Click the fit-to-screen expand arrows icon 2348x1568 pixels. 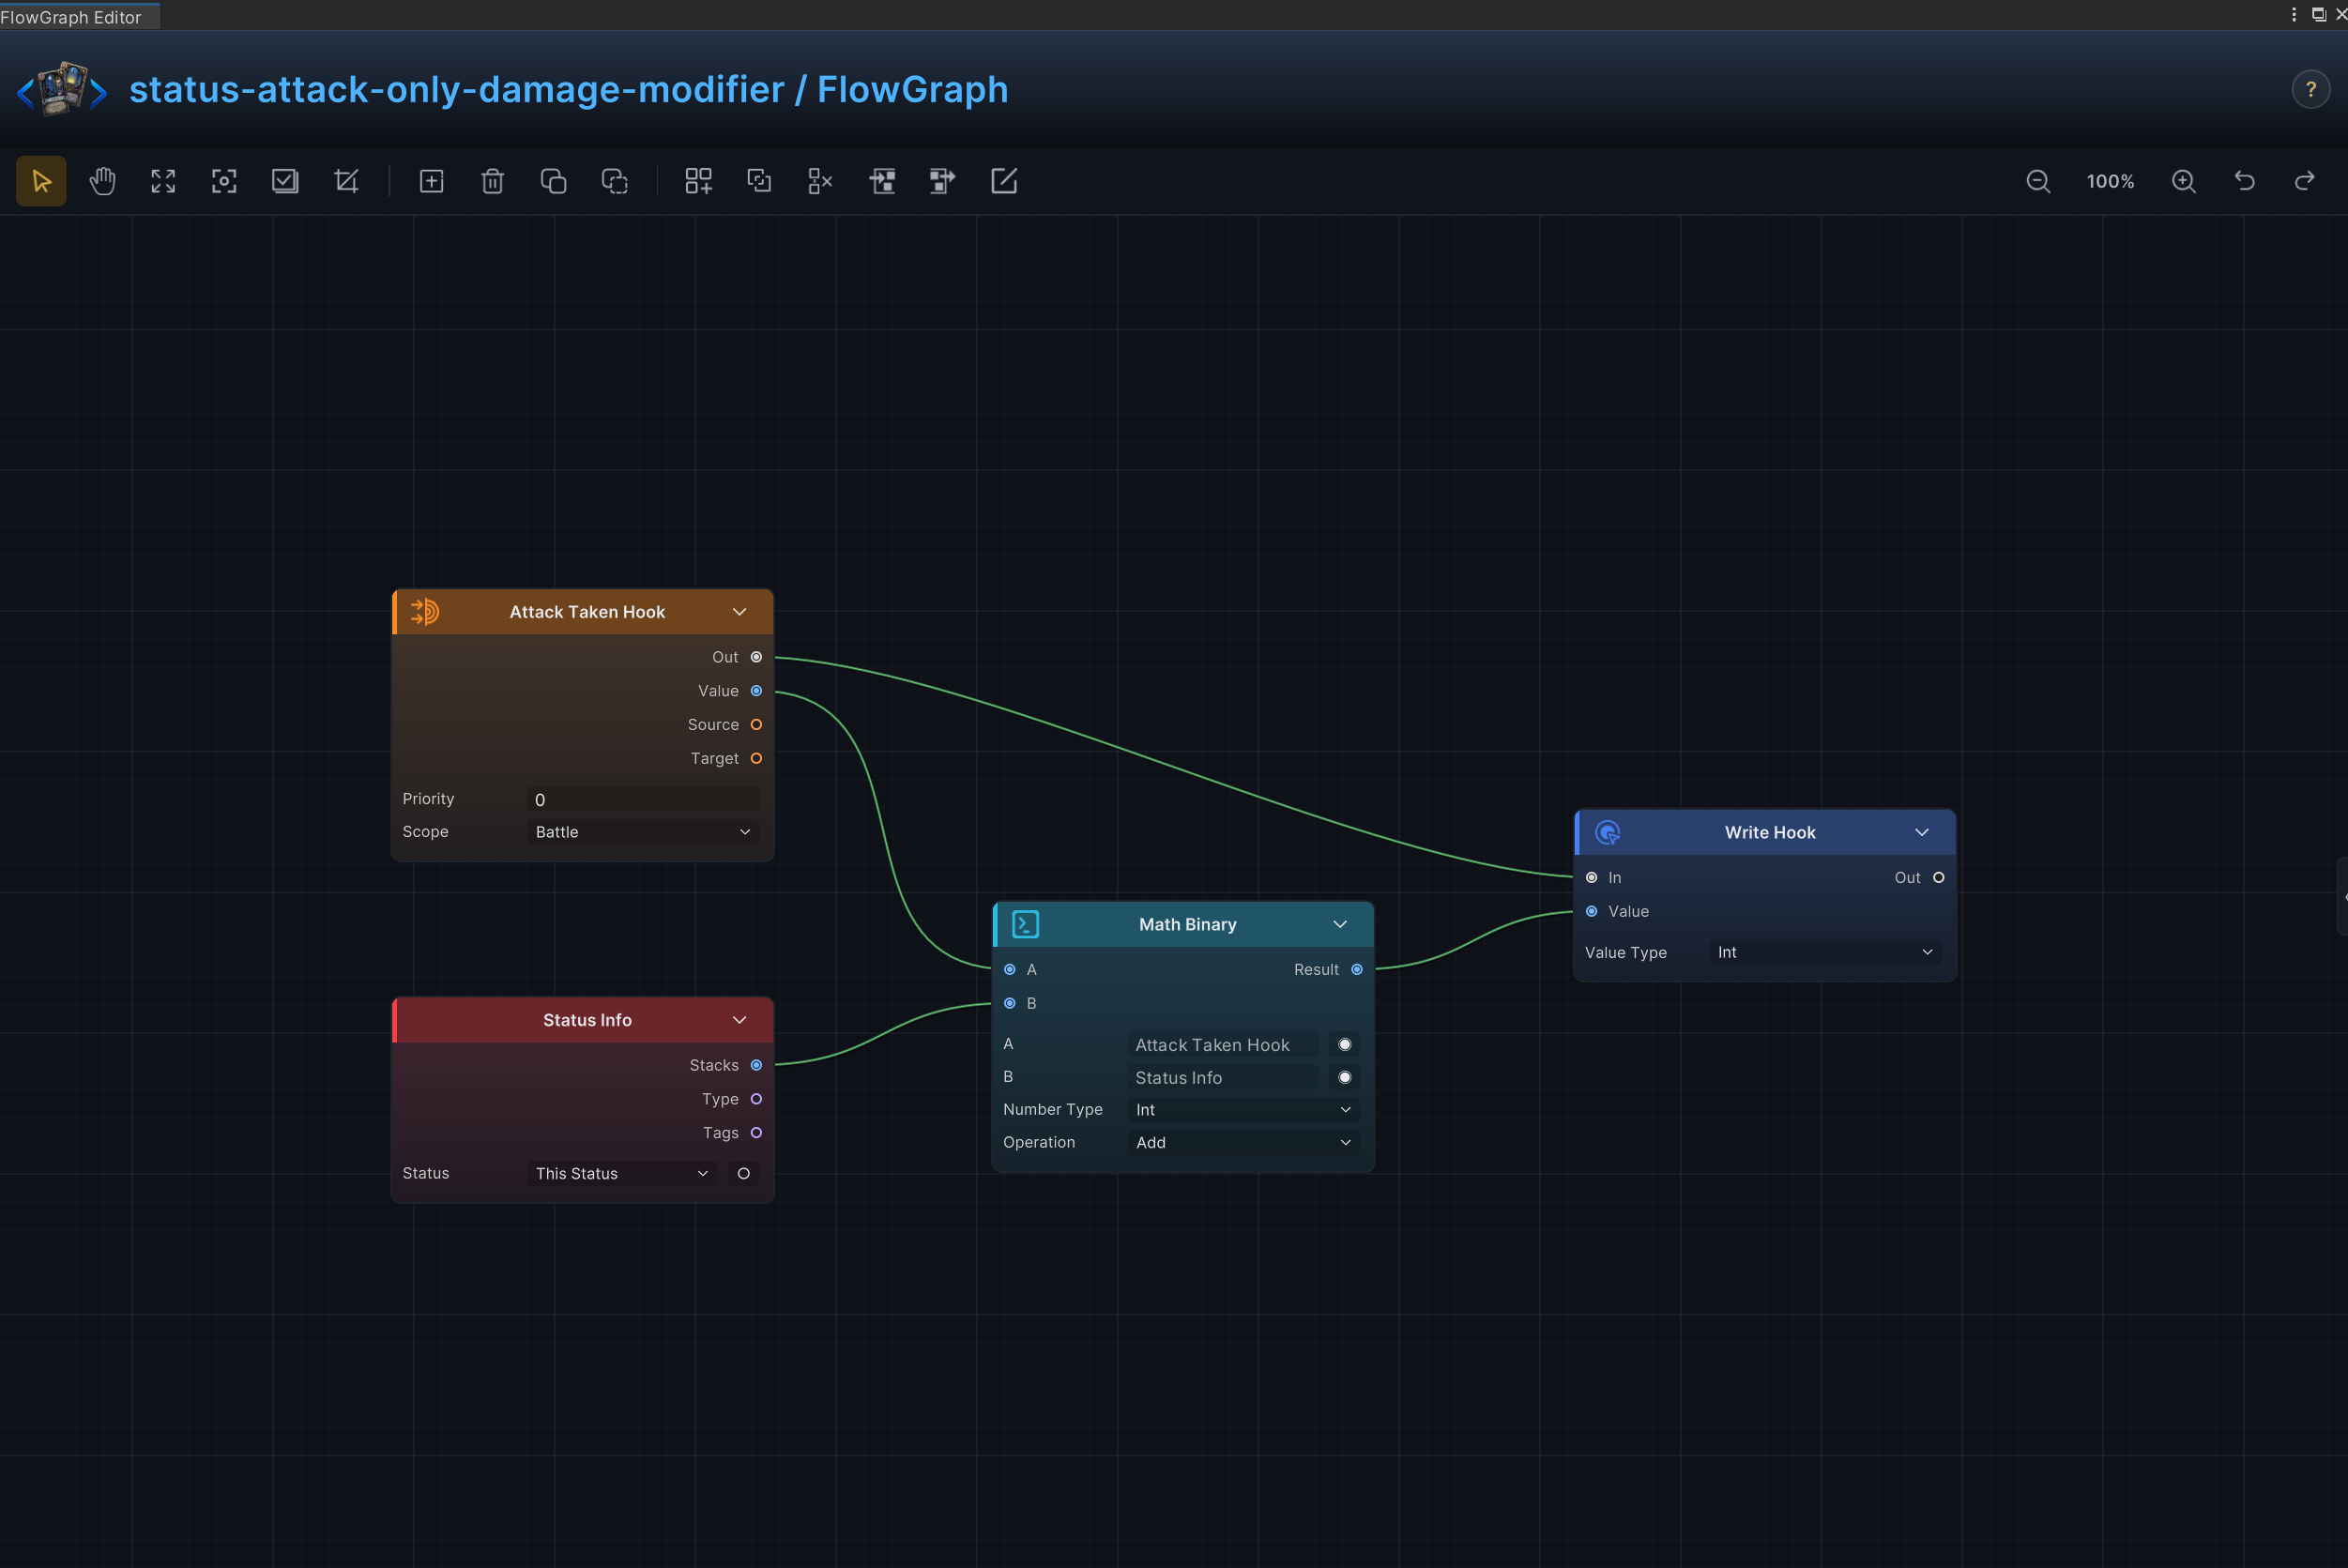coord(163,181)
